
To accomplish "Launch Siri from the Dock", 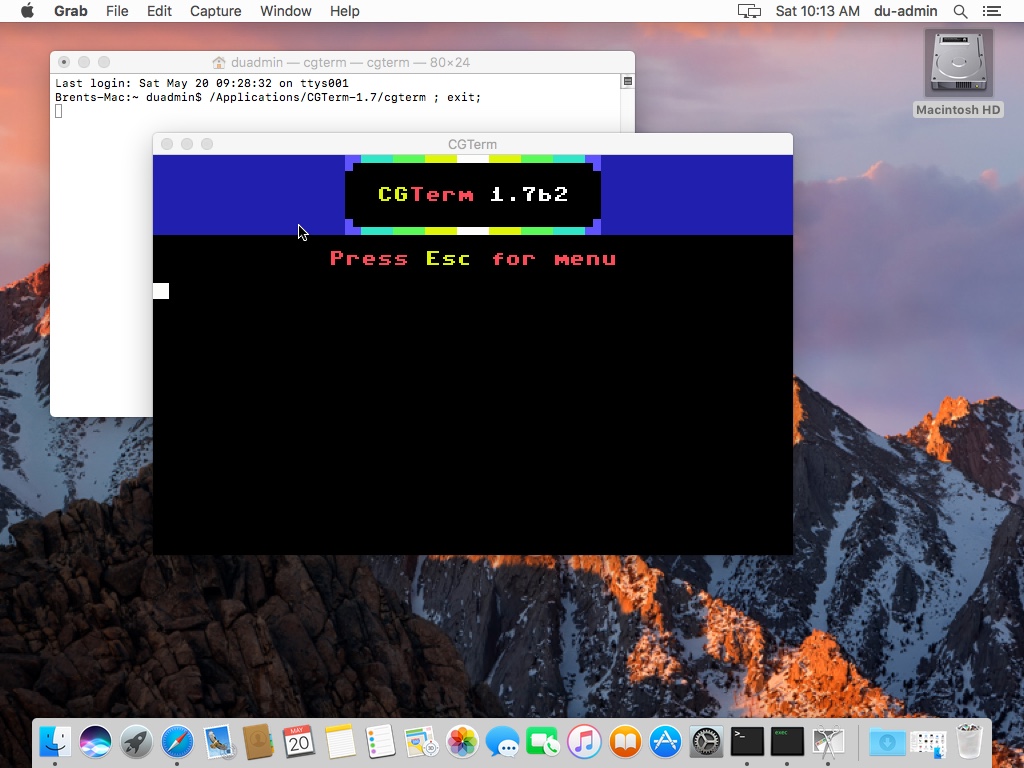I will (x=95, y=742).
